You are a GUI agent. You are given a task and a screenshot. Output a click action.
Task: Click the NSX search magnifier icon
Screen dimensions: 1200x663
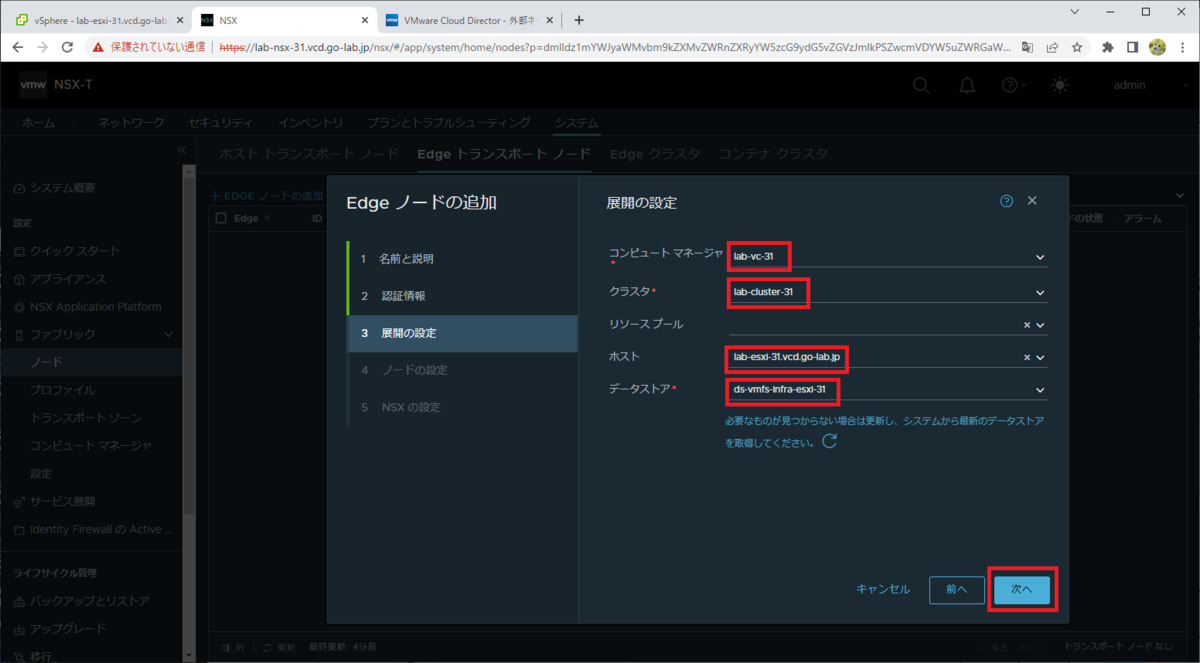[x=921, y=85]
